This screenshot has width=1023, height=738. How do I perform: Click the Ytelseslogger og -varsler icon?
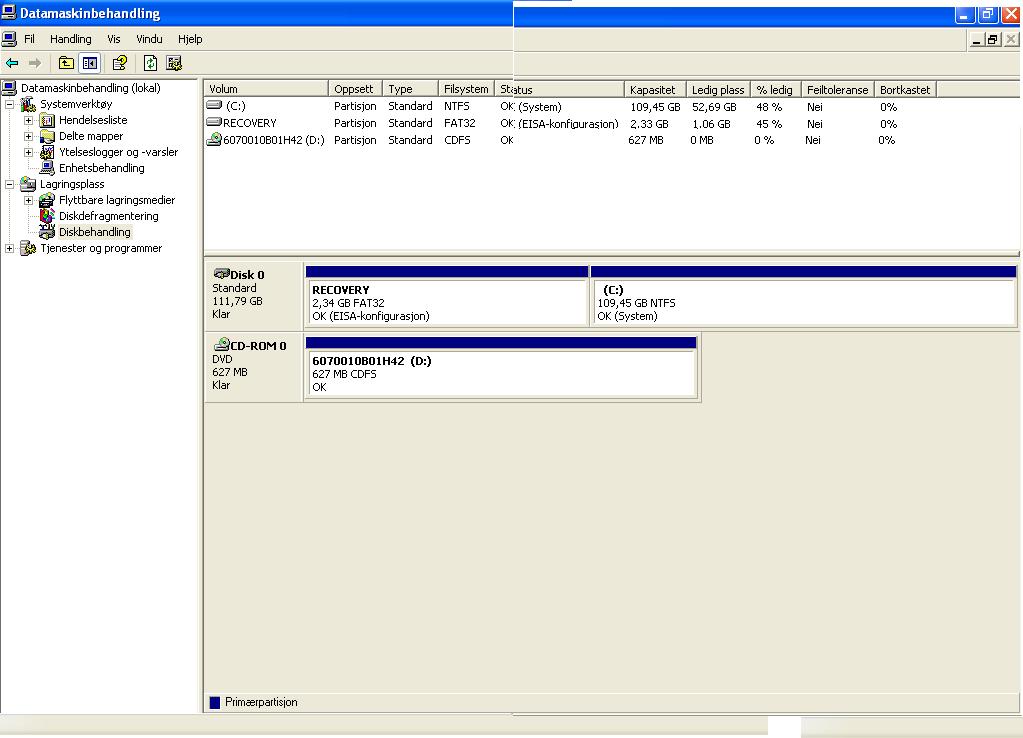pyautogui.click(x=47, y=152)
